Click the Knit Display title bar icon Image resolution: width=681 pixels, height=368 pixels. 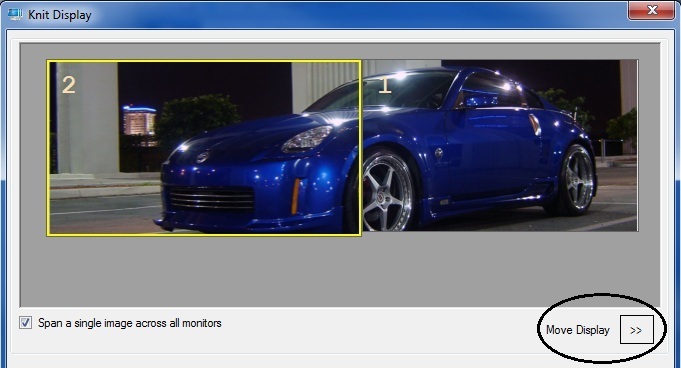[15, 14]
